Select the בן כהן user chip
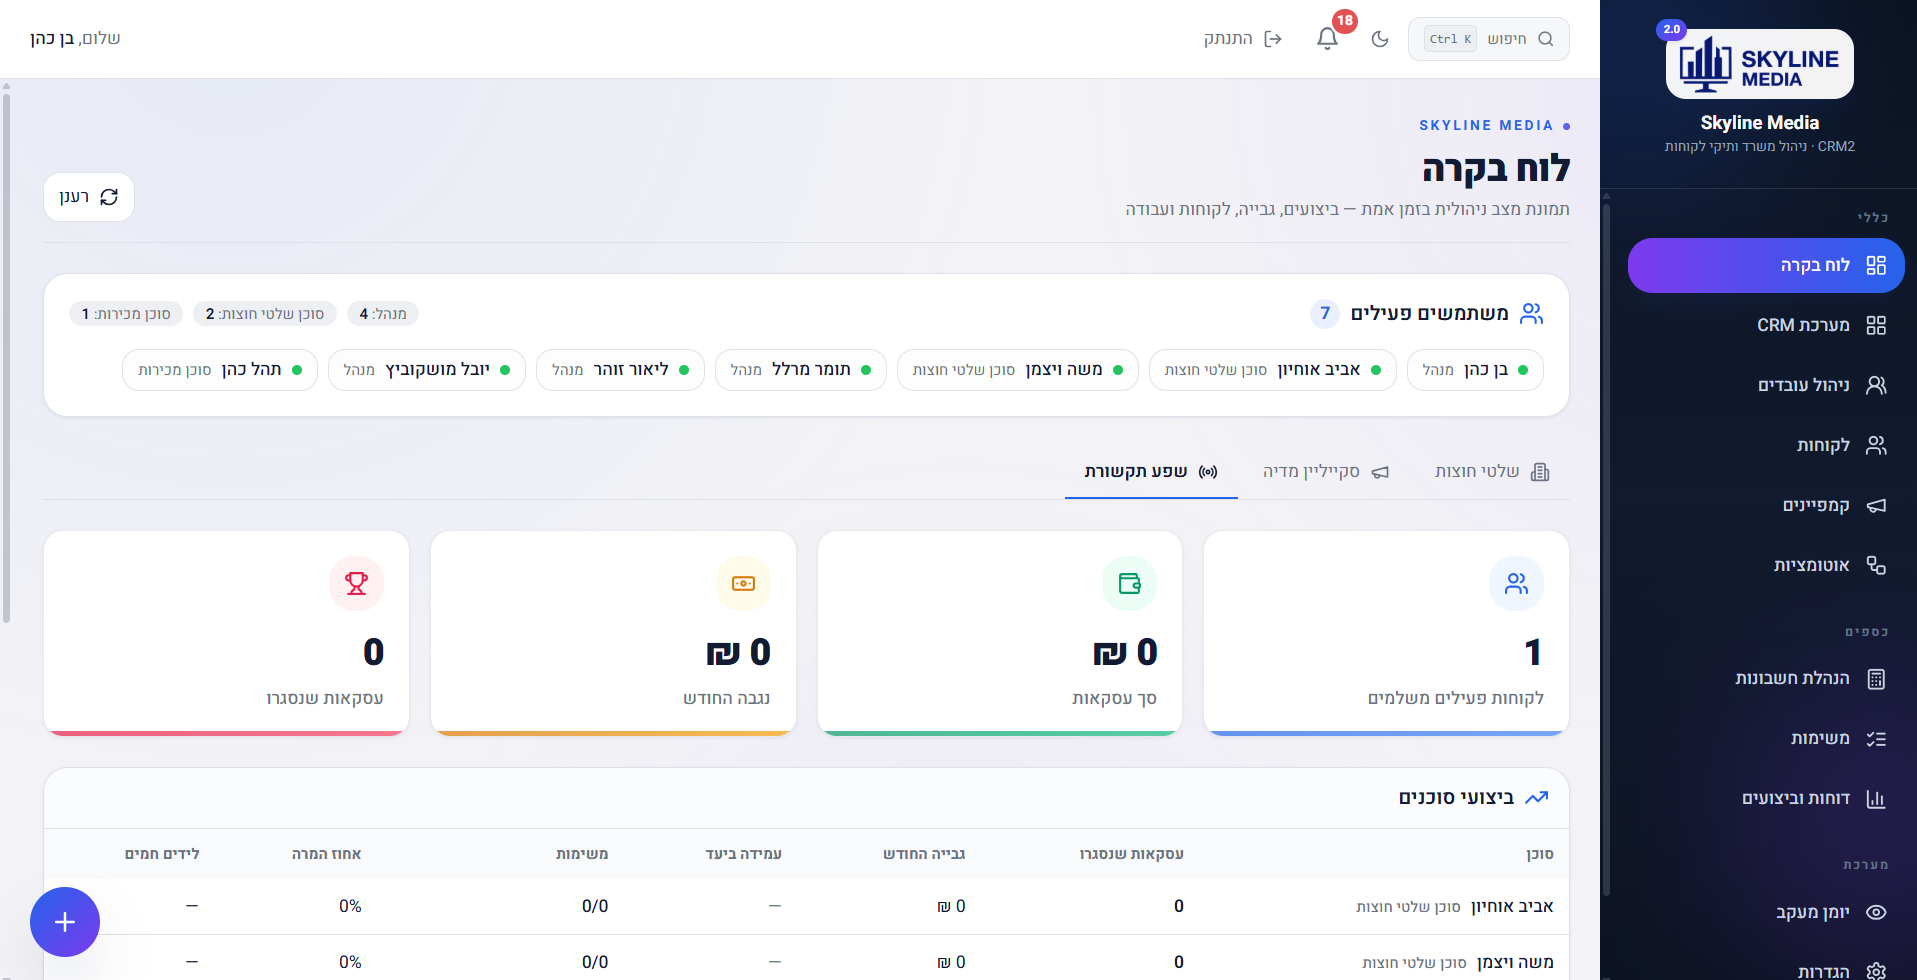Screen dimensions: 1917x980 coord(1475,370)
